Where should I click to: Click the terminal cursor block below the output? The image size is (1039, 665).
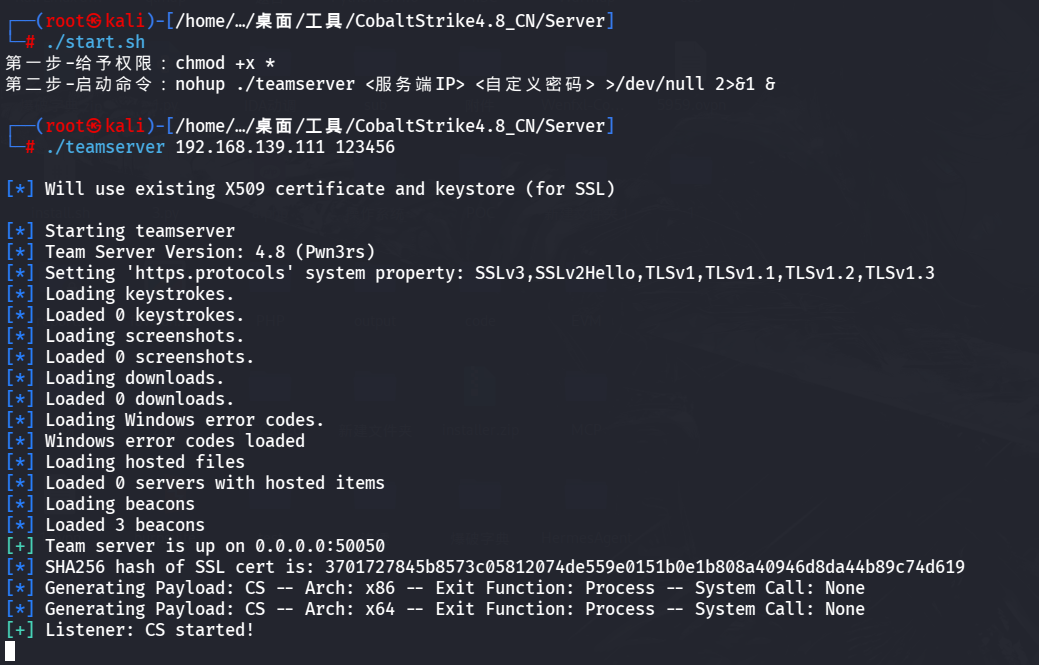(10, 651)
